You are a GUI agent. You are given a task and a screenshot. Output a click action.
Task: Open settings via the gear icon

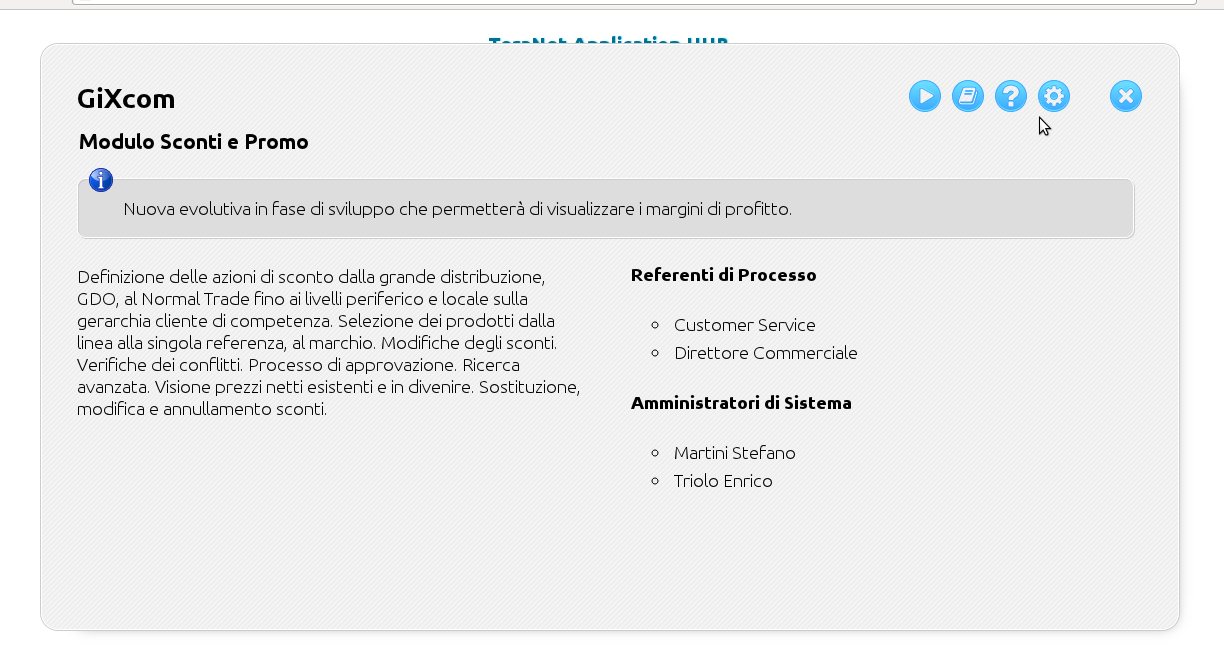(1054, 96)
